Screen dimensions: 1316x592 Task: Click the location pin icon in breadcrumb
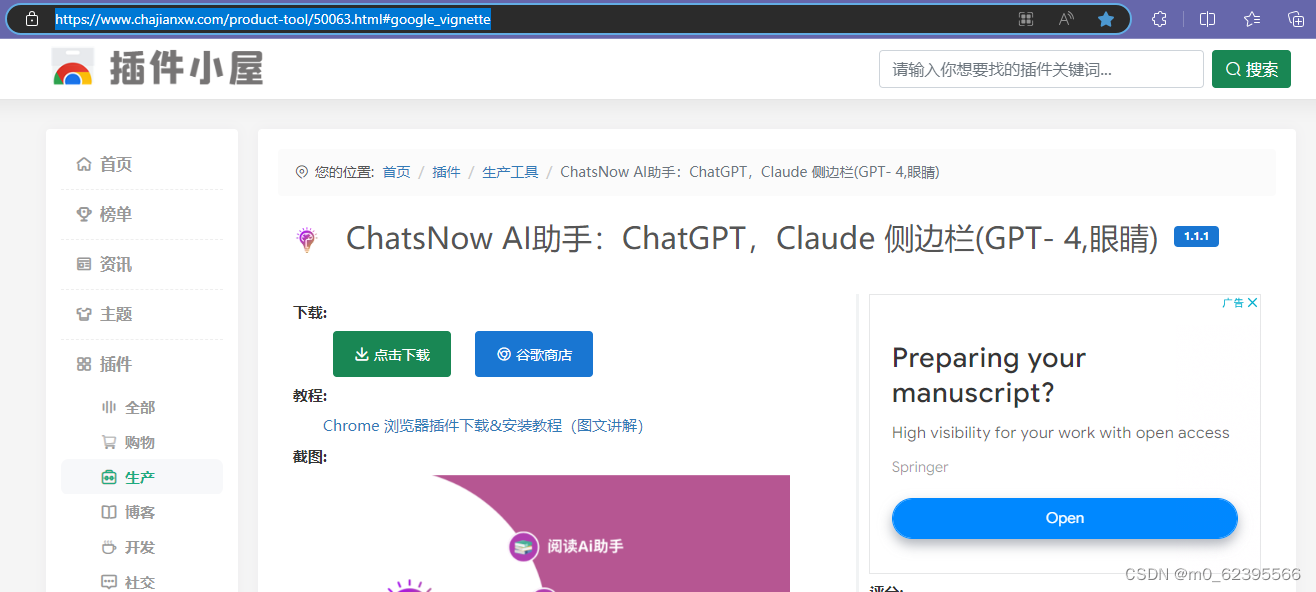(x=302, y=172)
